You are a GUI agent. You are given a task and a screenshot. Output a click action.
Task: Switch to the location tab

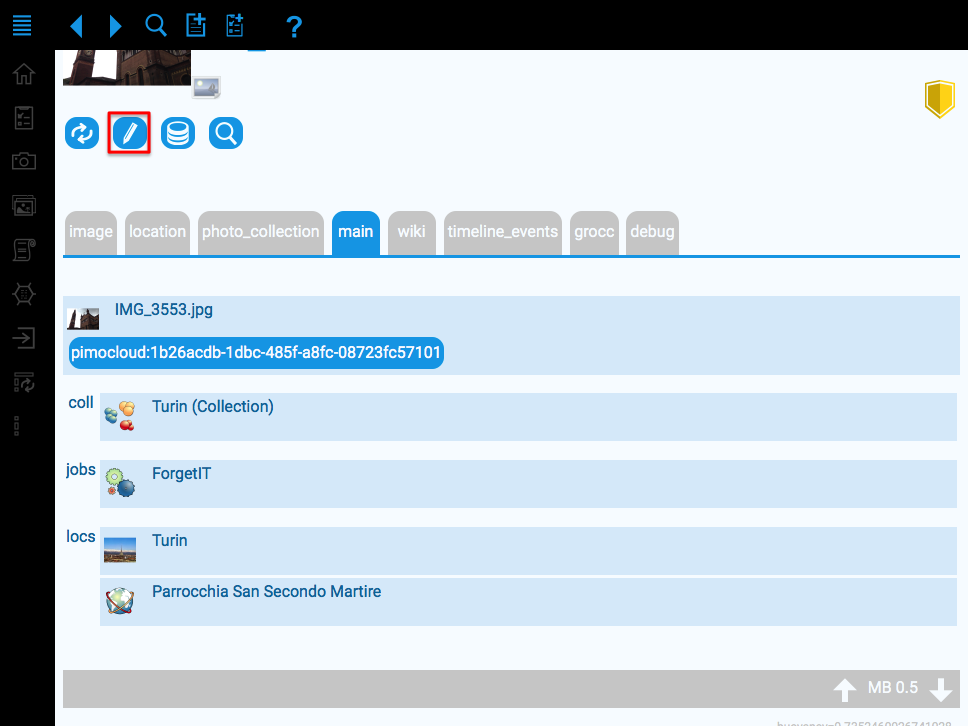point(157,232)
